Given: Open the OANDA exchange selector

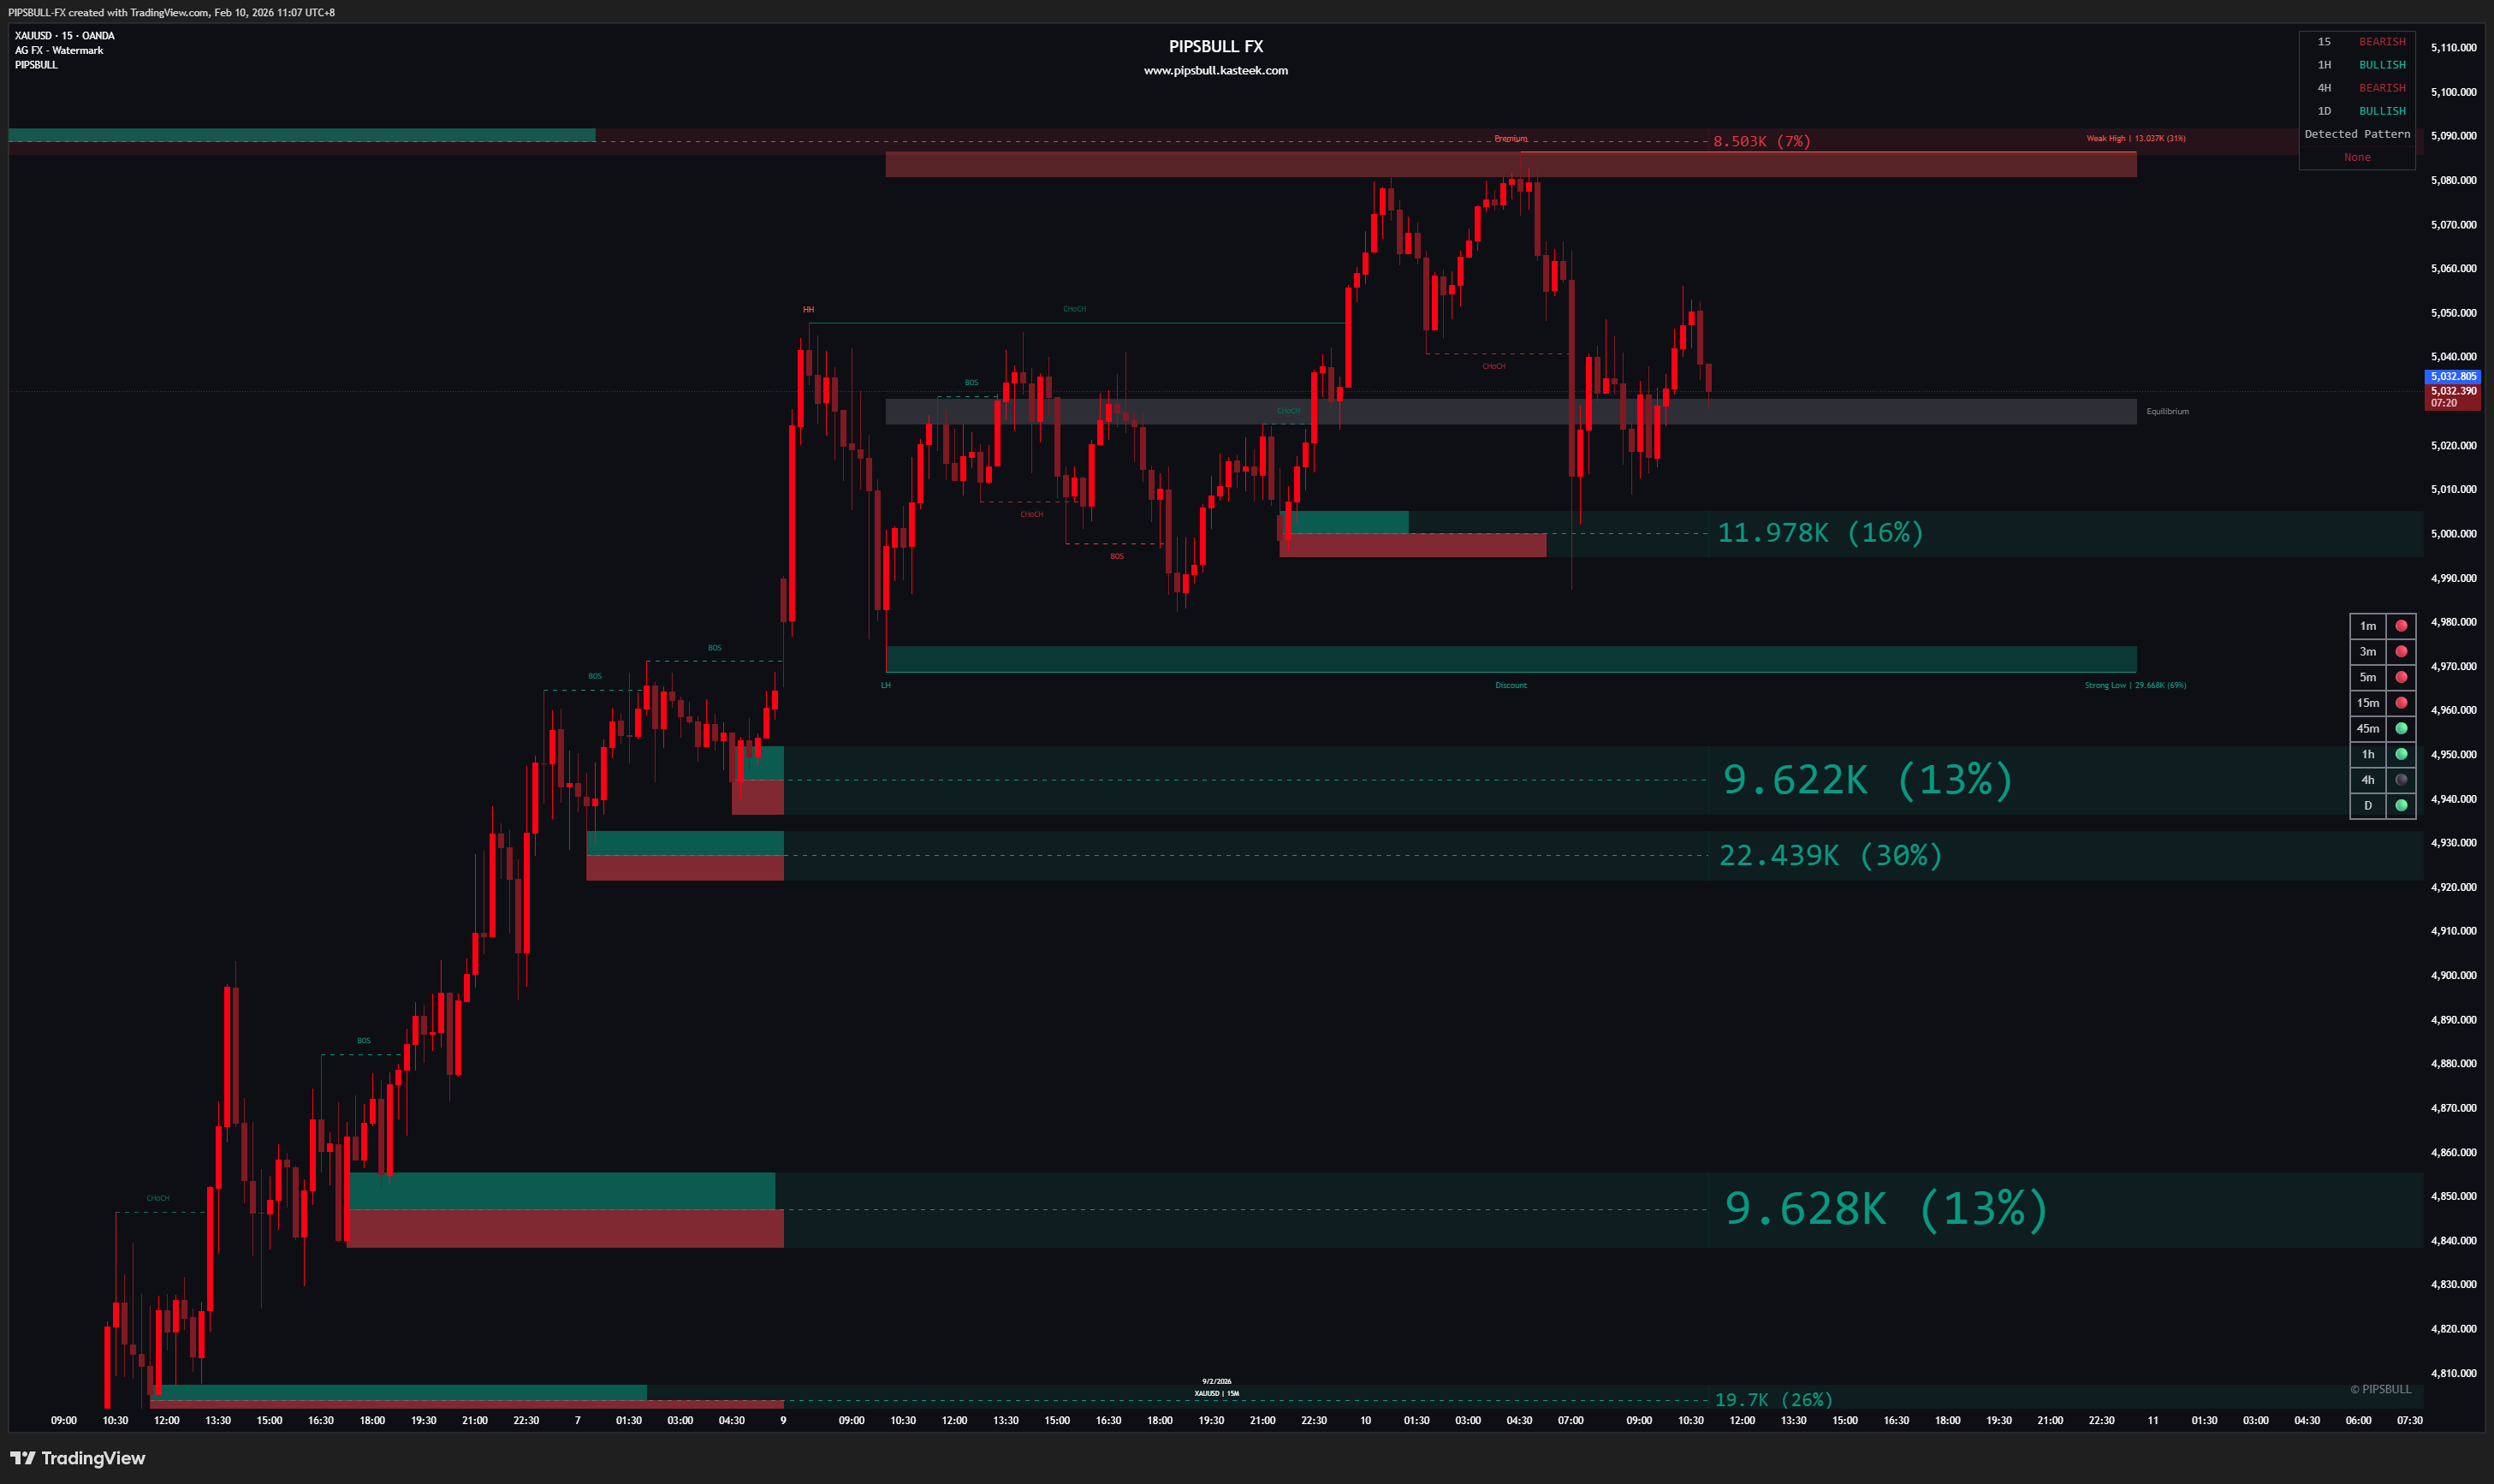Looking at the screenshot, I should click(98, 35).
